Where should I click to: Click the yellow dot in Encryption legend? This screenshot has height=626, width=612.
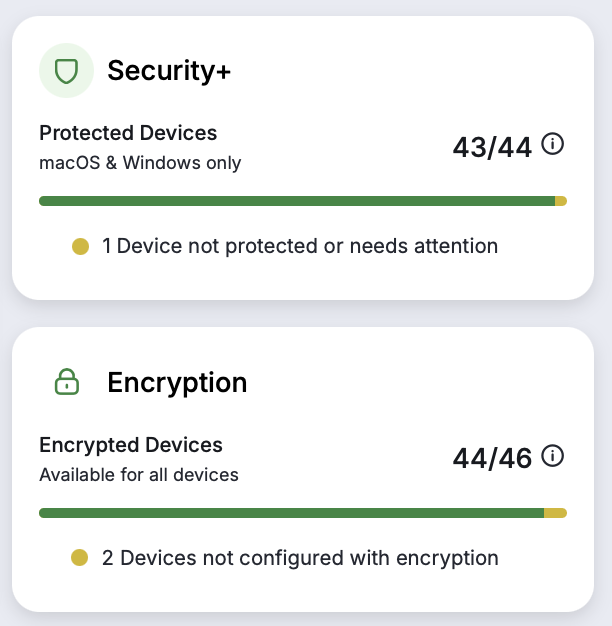point(80,558)
